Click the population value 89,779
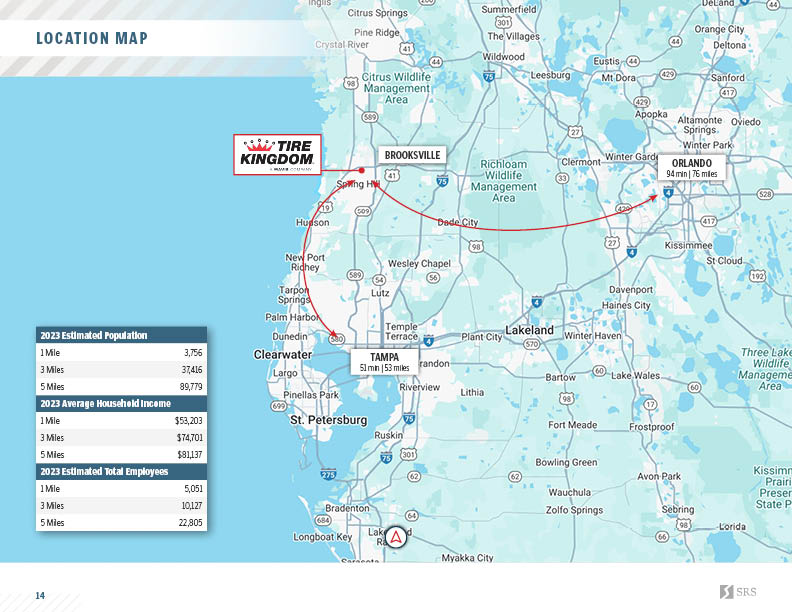Image resolution: width=792 pixels, height=612 pixels. pyautogui.click(x=191, y=387)
